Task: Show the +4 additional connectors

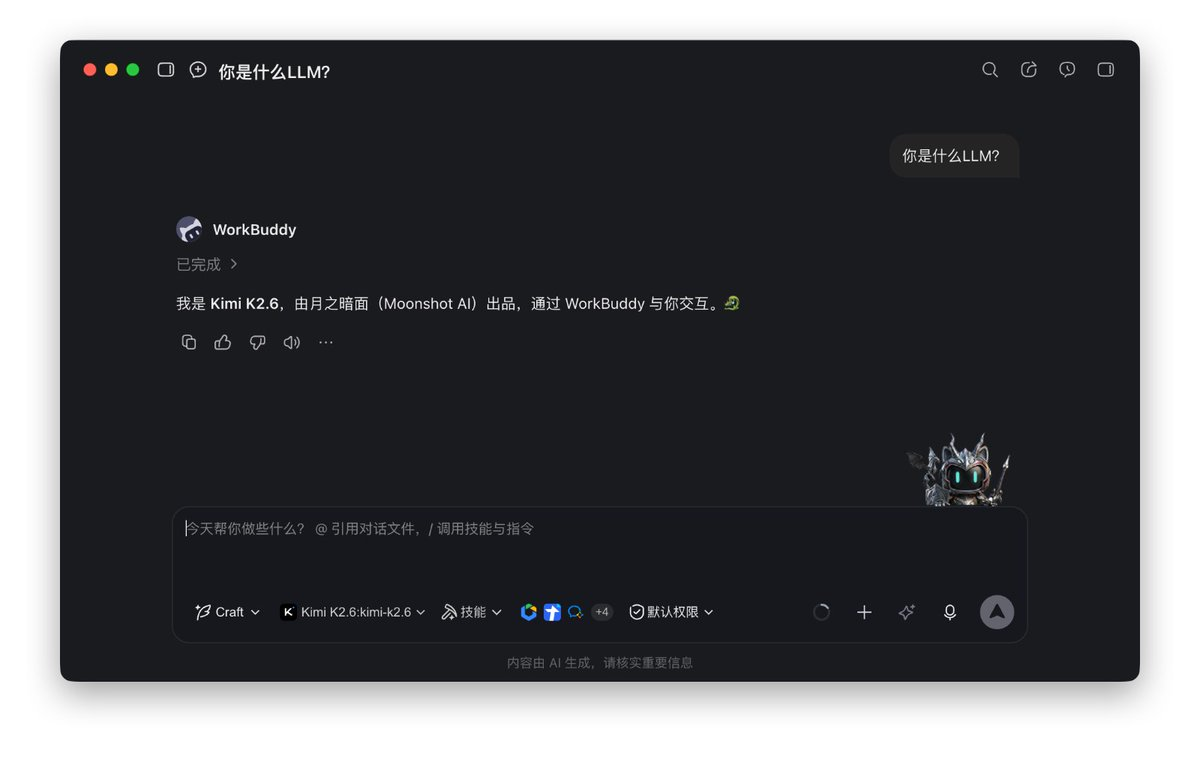Action: click(601, 612)
